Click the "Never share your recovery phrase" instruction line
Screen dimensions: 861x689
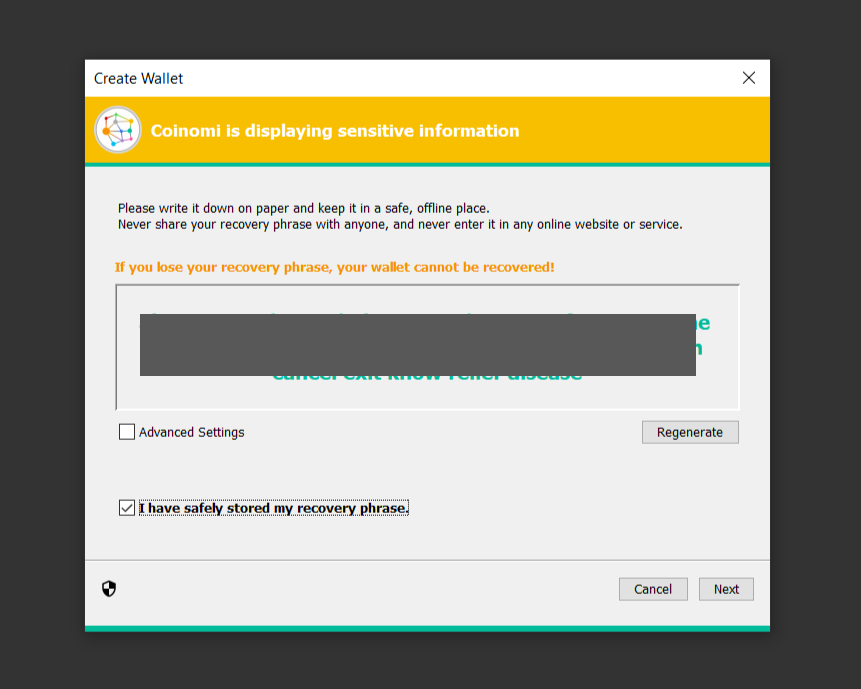[x=400, y=224]
